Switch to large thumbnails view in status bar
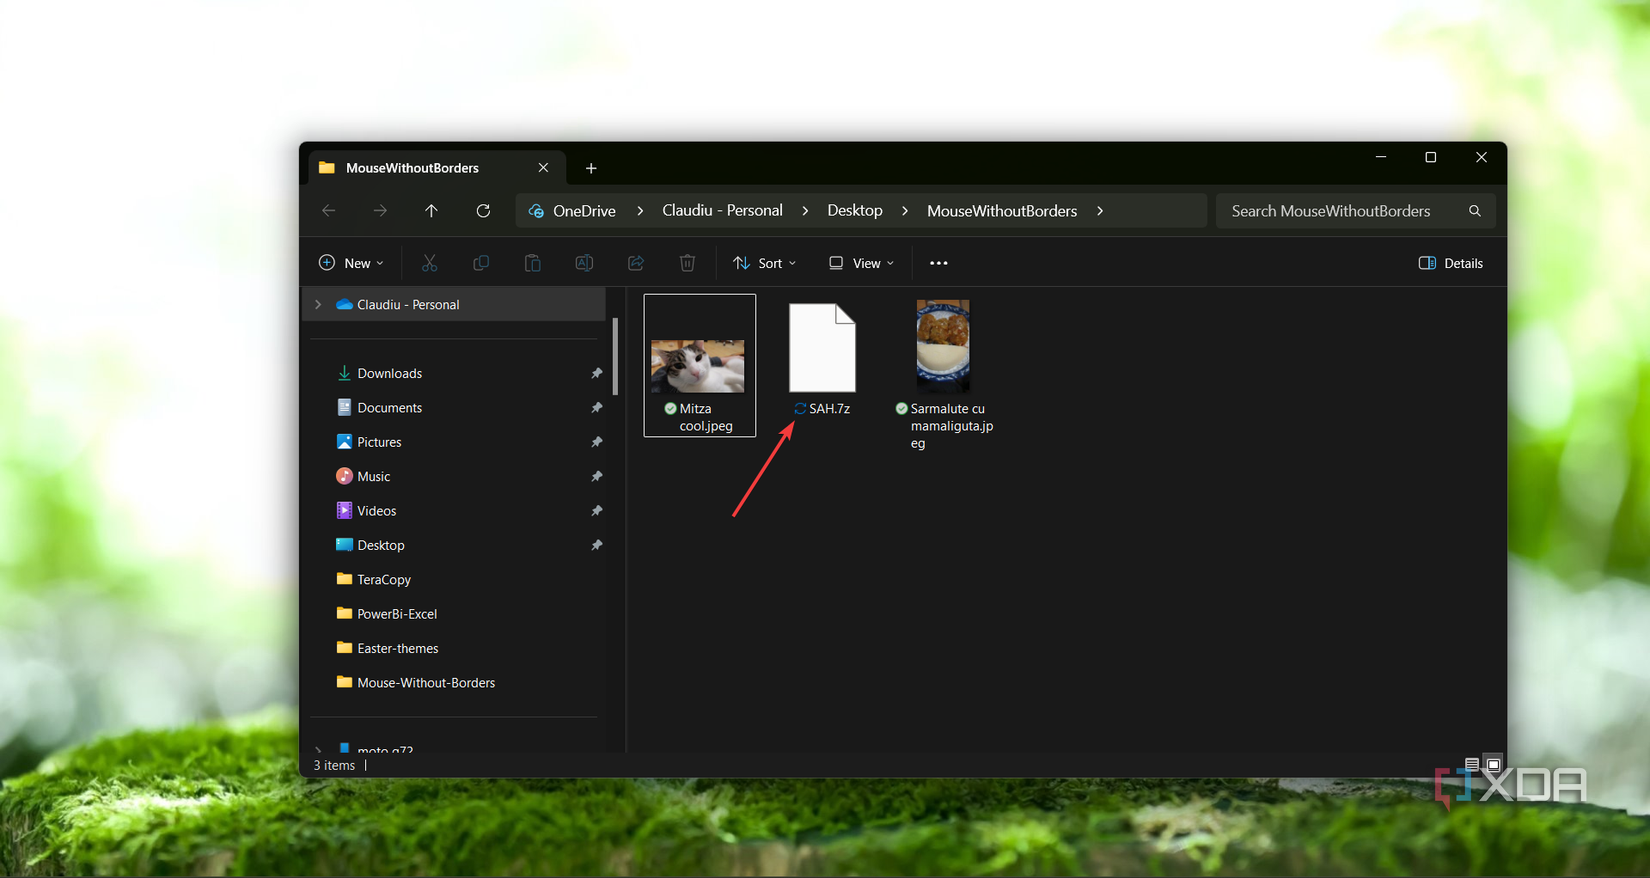The height and width of the screenshot is (878, 1650). (x=1493, y=765)
